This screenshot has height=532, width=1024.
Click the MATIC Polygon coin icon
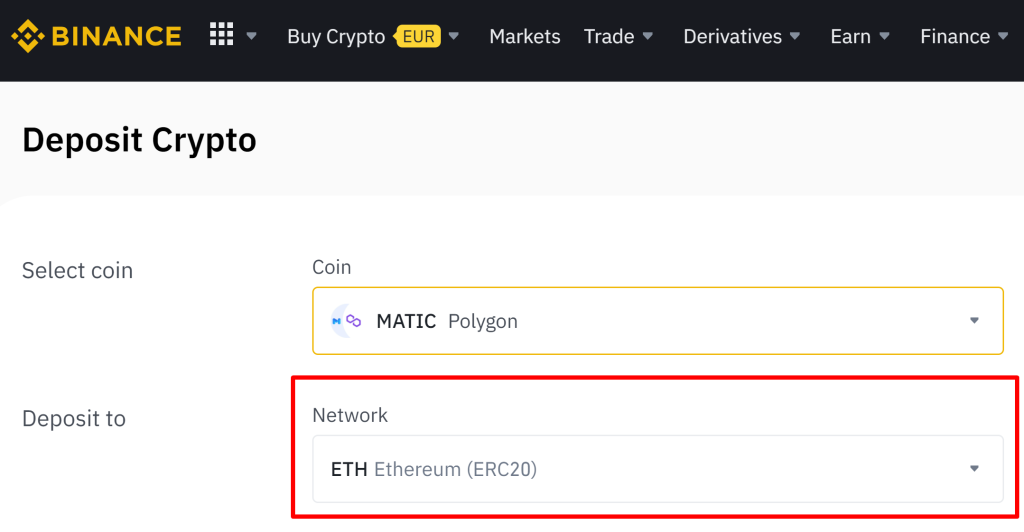pyautogui.click(x=346, y=321)
